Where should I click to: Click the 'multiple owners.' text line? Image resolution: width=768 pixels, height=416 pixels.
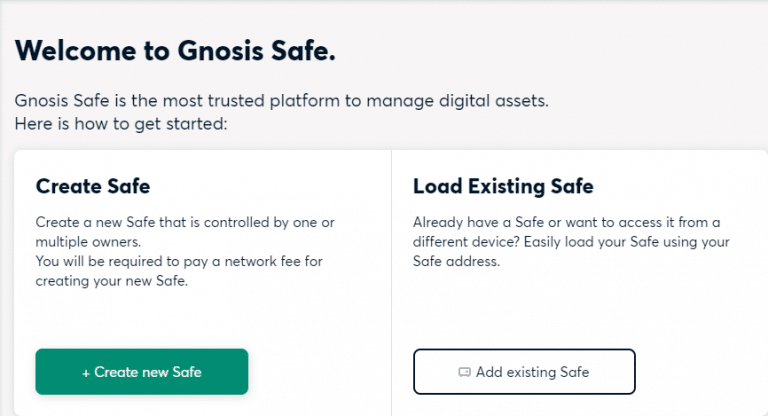click(x=88, y=242)
